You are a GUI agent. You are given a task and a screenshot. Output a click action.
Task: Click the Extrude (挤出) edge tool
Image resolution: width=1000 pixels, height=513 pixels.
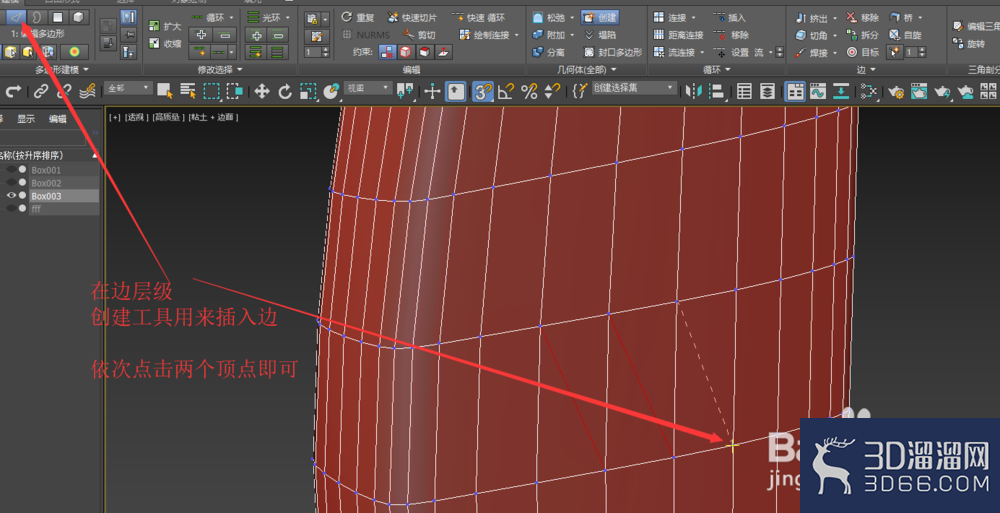coord(811,18)
